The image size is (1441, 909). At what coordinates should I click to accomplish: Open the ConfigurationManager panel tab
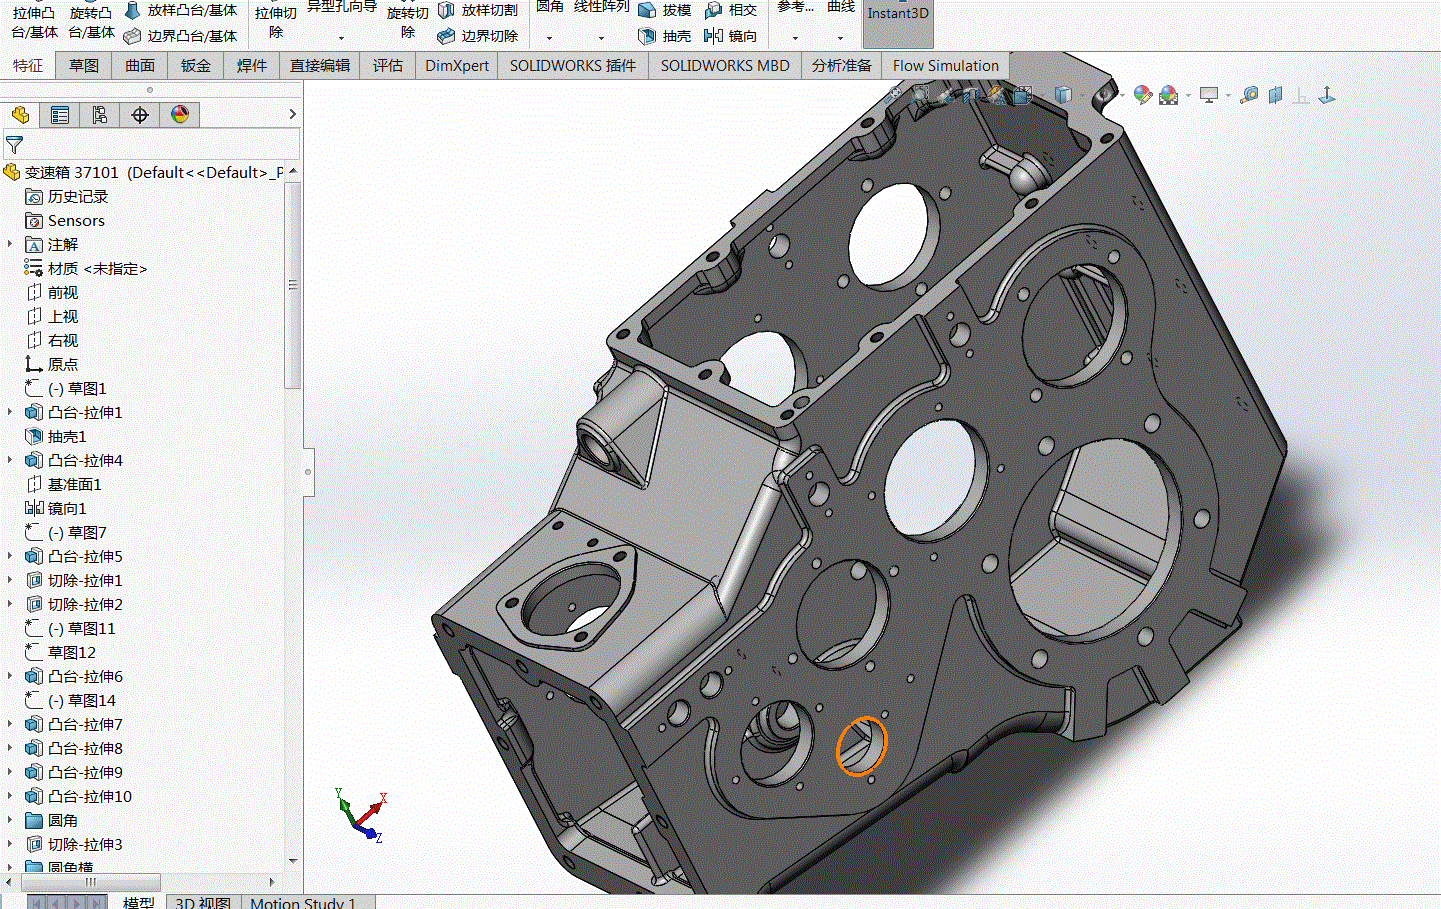(100, 115)
